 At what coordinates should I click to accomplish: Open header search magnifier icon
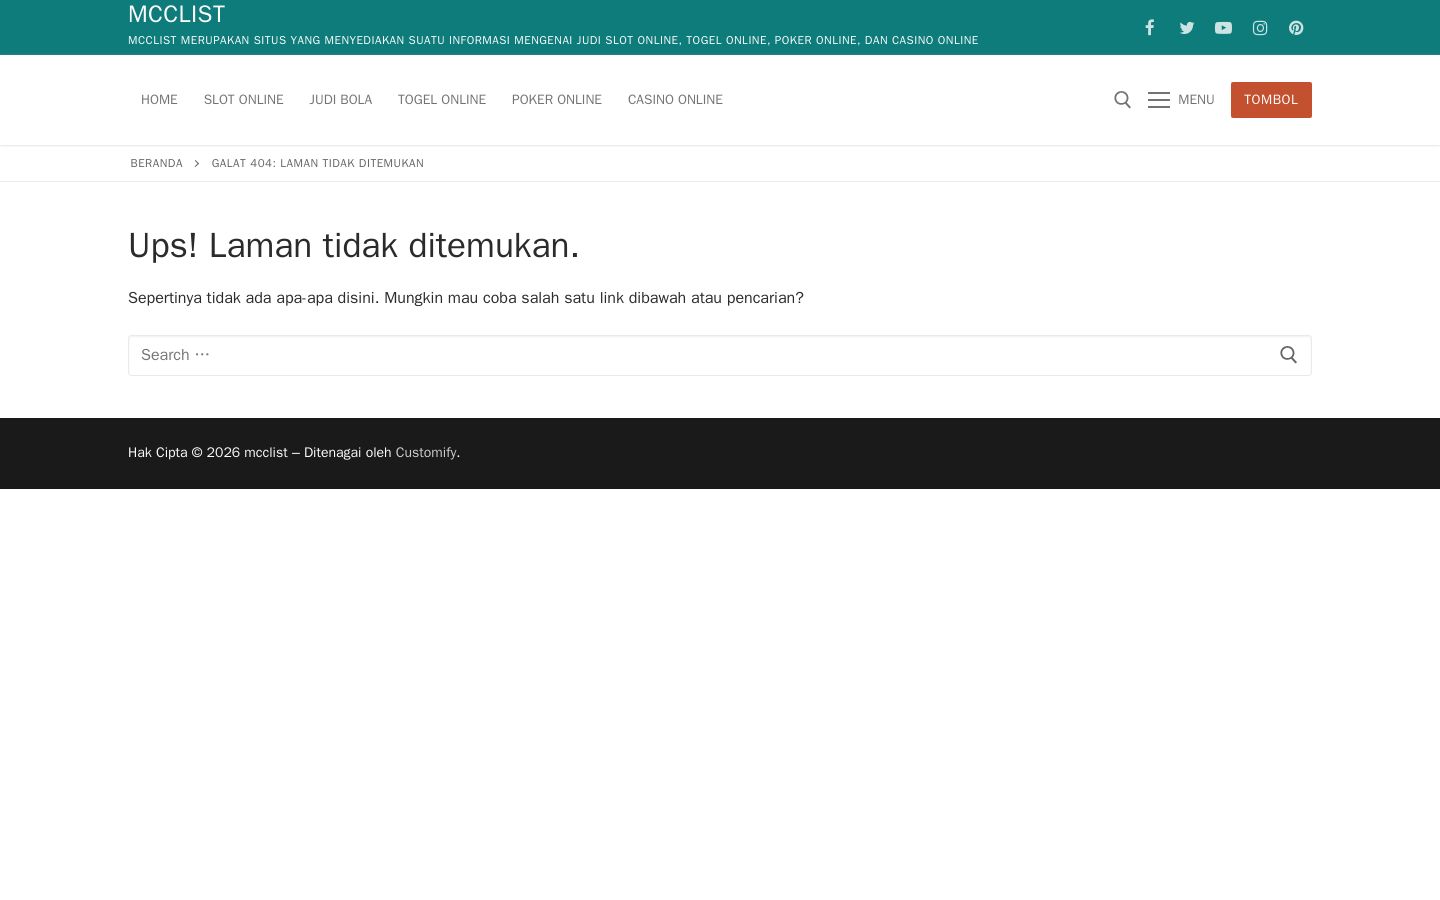[1122, 100]
